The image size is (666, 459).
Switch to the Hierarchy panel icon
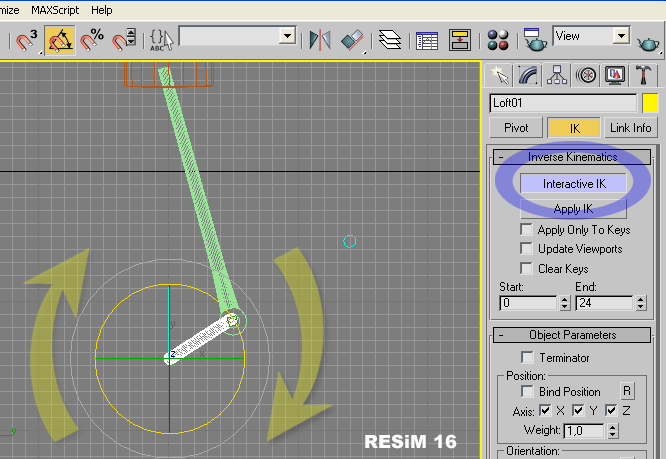pyautogui.click(x=559, y=76)
